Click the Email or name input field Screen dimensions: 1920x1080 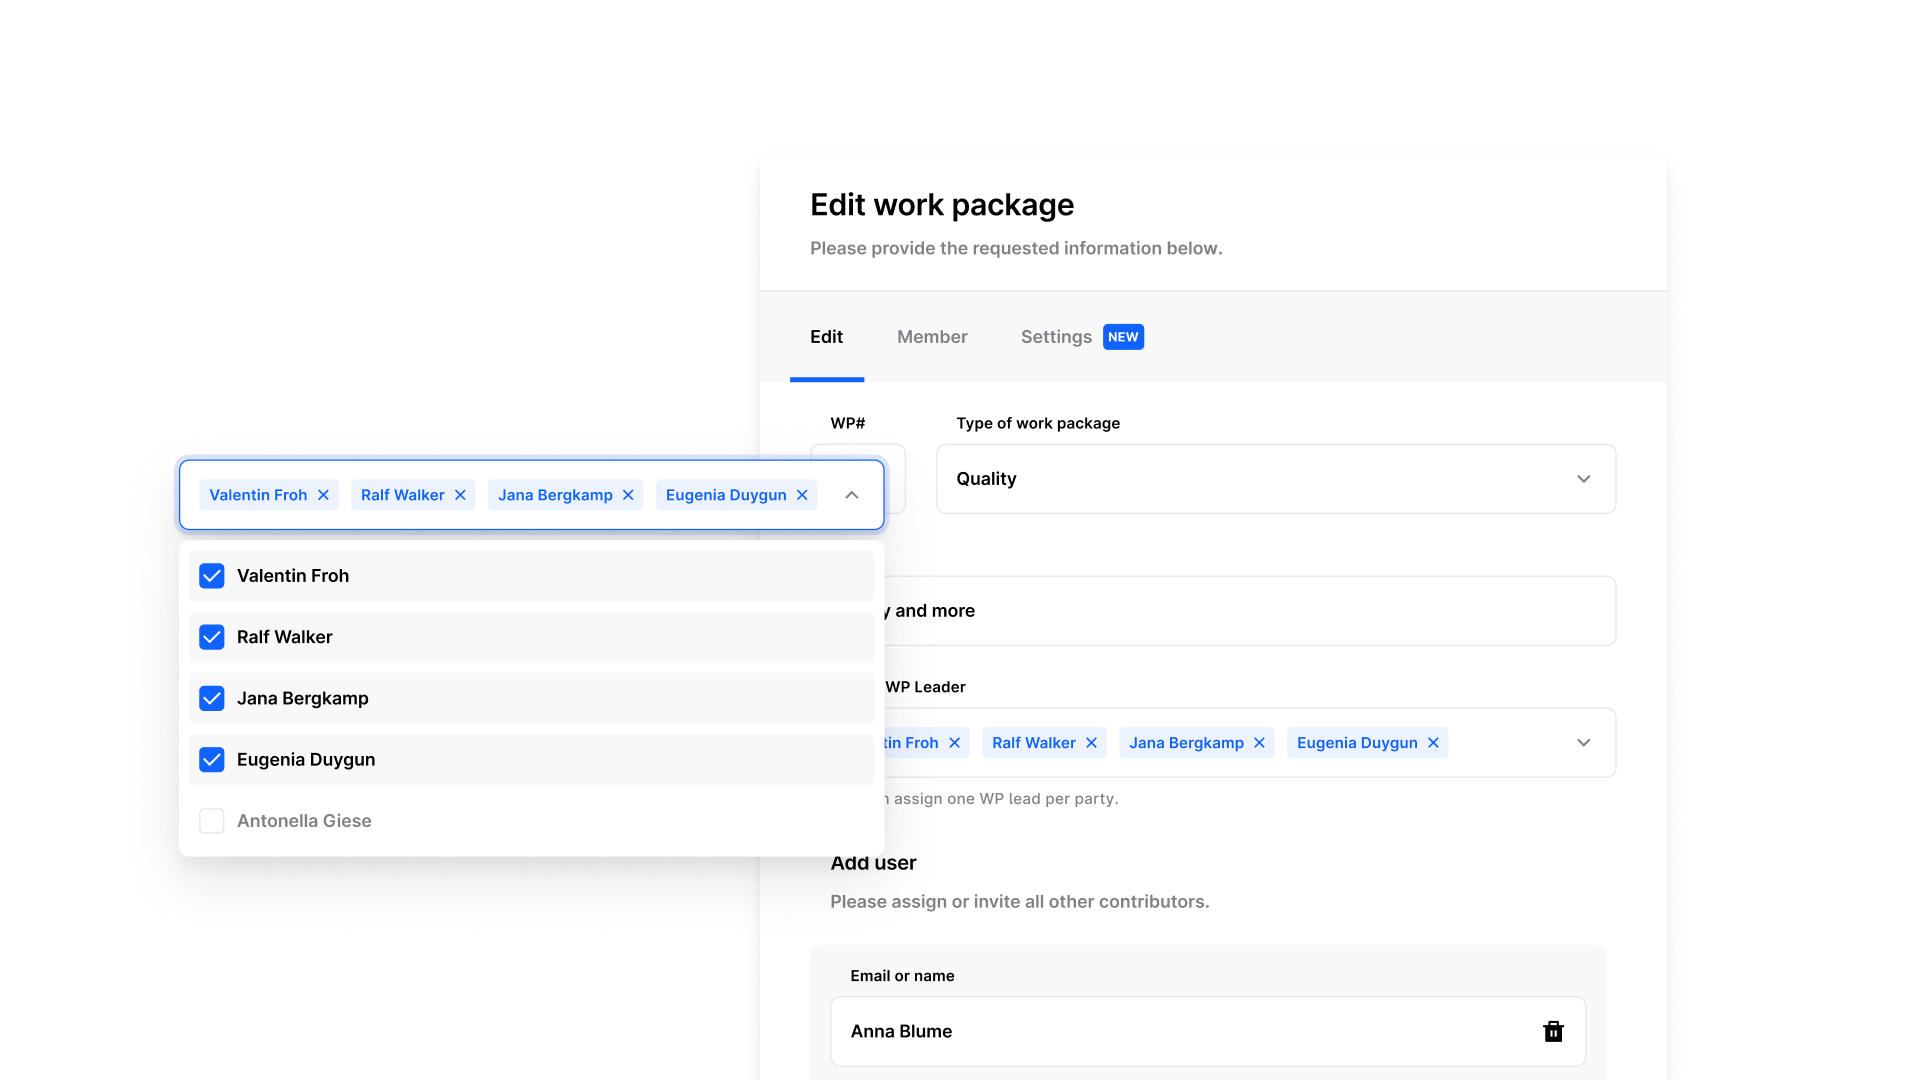pos(1180,1031)
